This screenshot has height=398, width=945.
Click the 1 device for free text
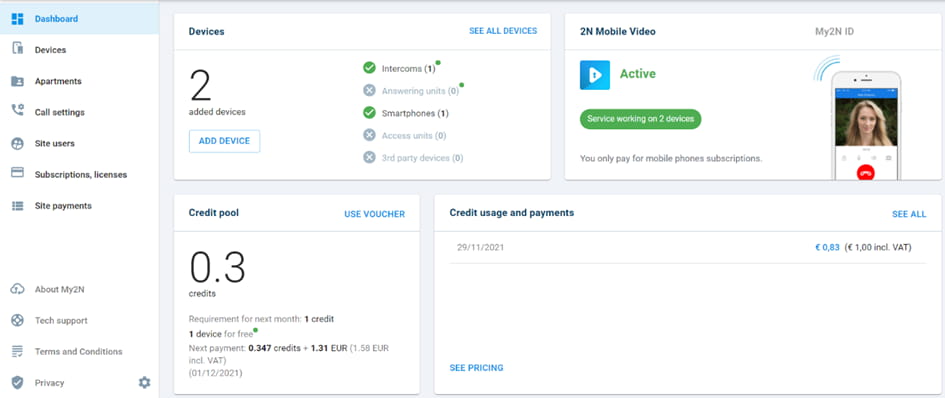[x=221, y=334]
